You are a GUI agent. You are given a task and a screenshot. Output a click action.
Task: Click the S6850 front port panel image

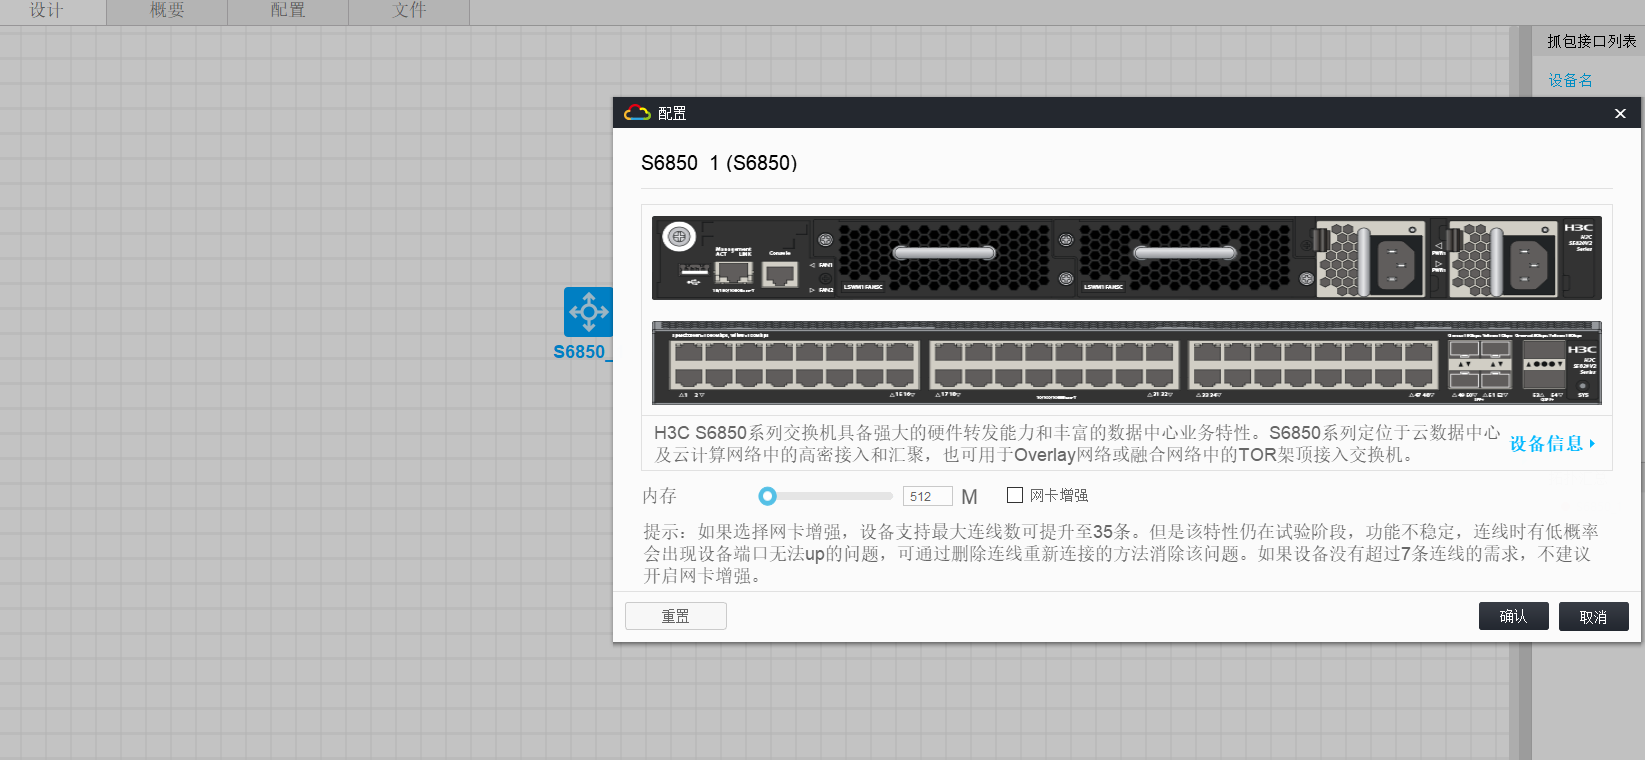click(x=1126, y=363)
